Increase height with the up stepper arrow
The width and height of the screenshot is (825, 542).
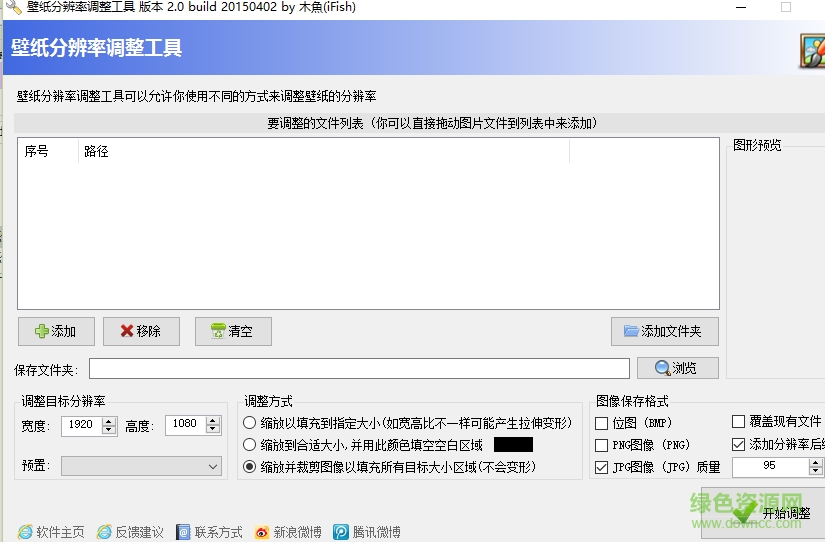point(213,420)
